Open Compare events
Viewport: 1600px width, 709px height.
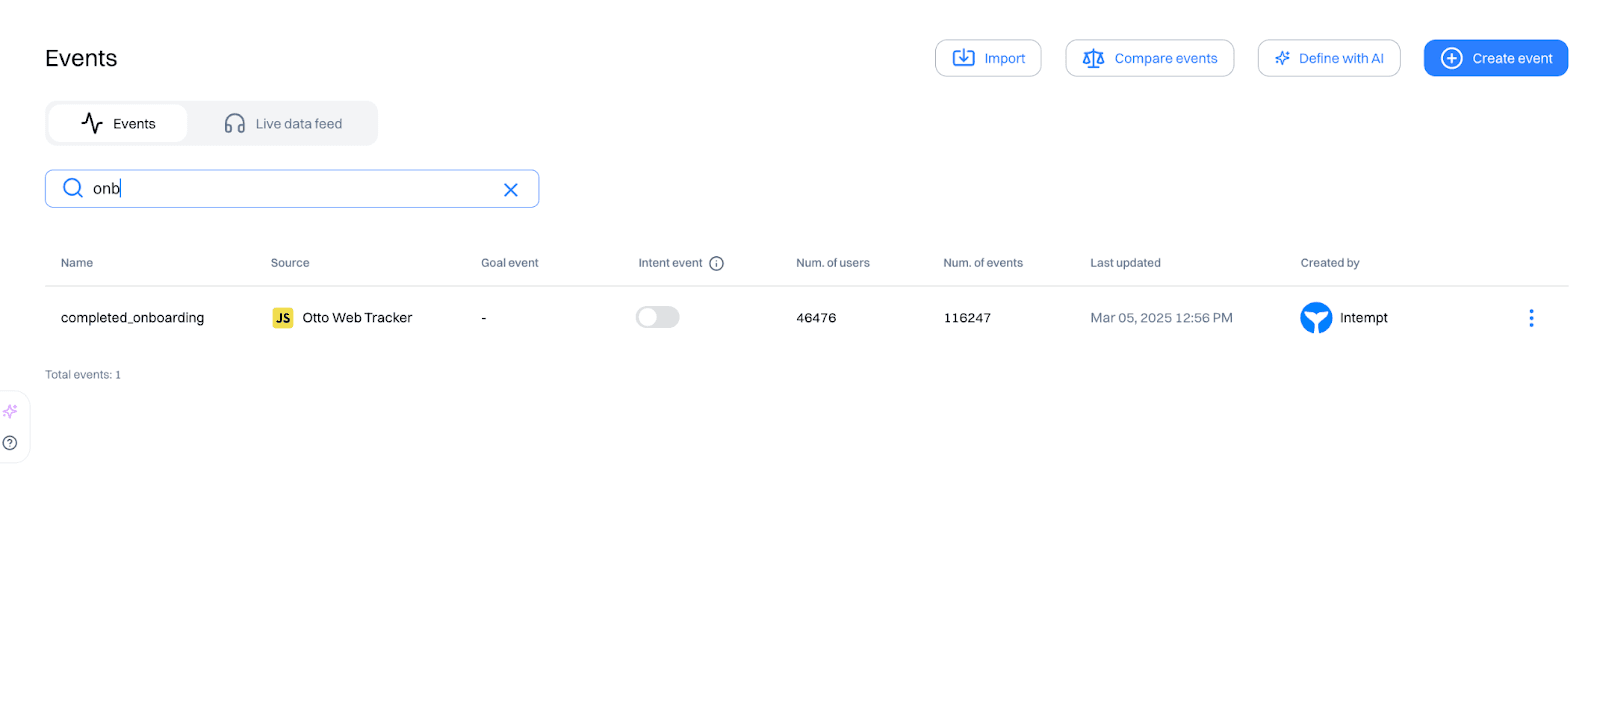coord(1149,58)
